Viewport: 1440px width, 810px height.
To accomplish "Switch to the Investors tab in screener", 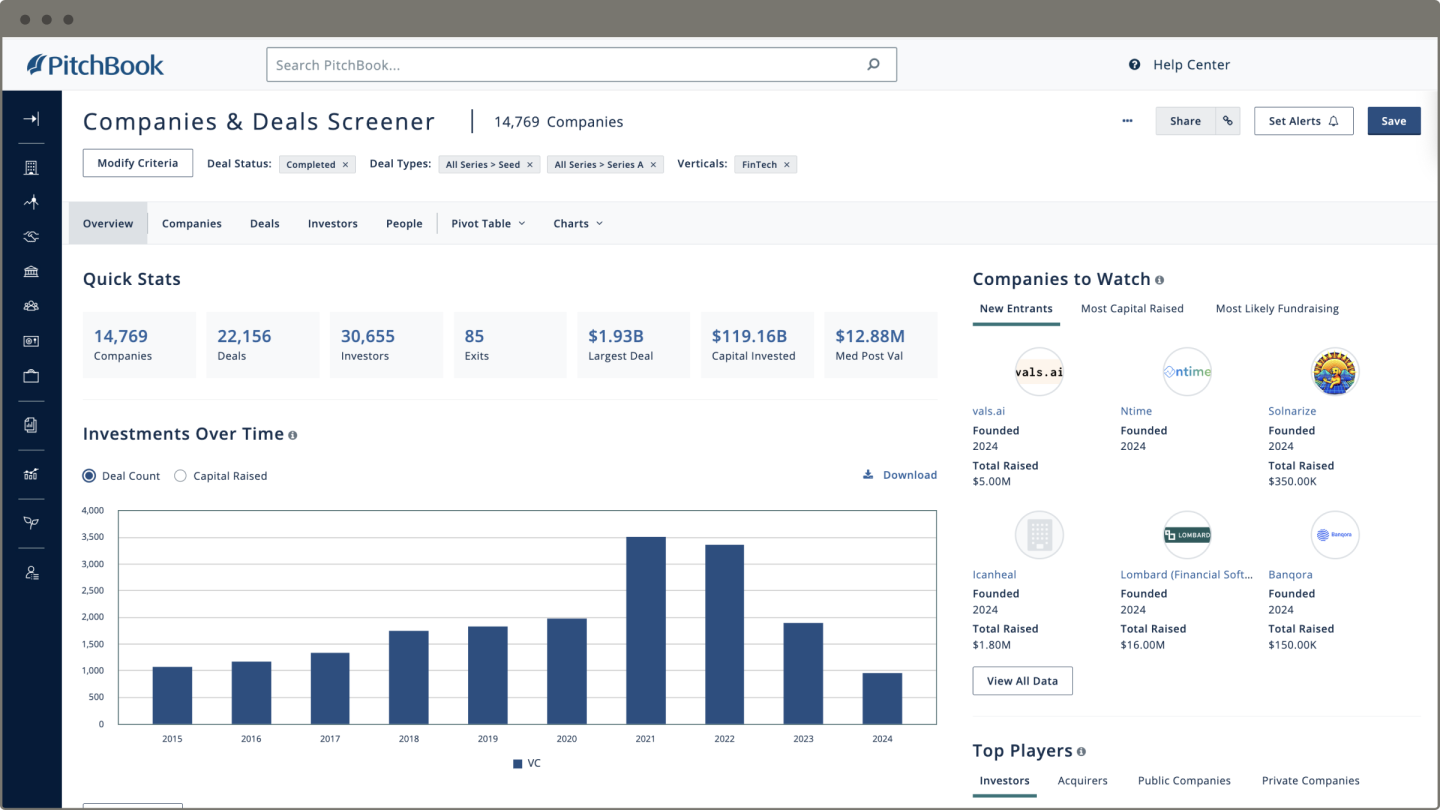I will [x=333, y=224].
